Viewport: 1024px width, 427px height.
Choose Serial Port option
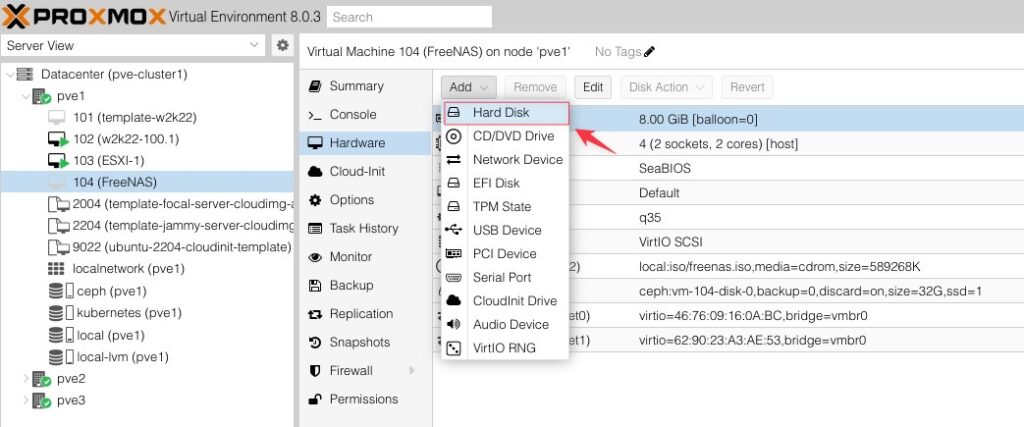click(x=505, y=277)
